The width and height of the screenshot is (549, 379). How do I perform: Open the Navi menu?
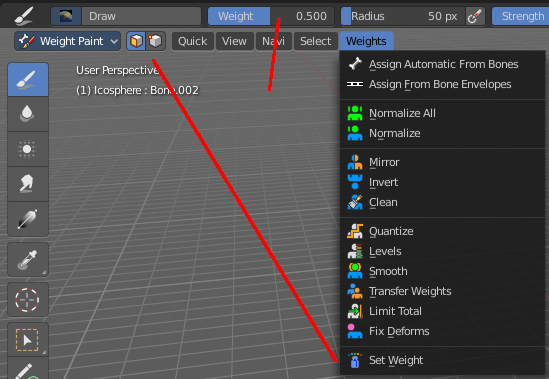pos(273,41)
